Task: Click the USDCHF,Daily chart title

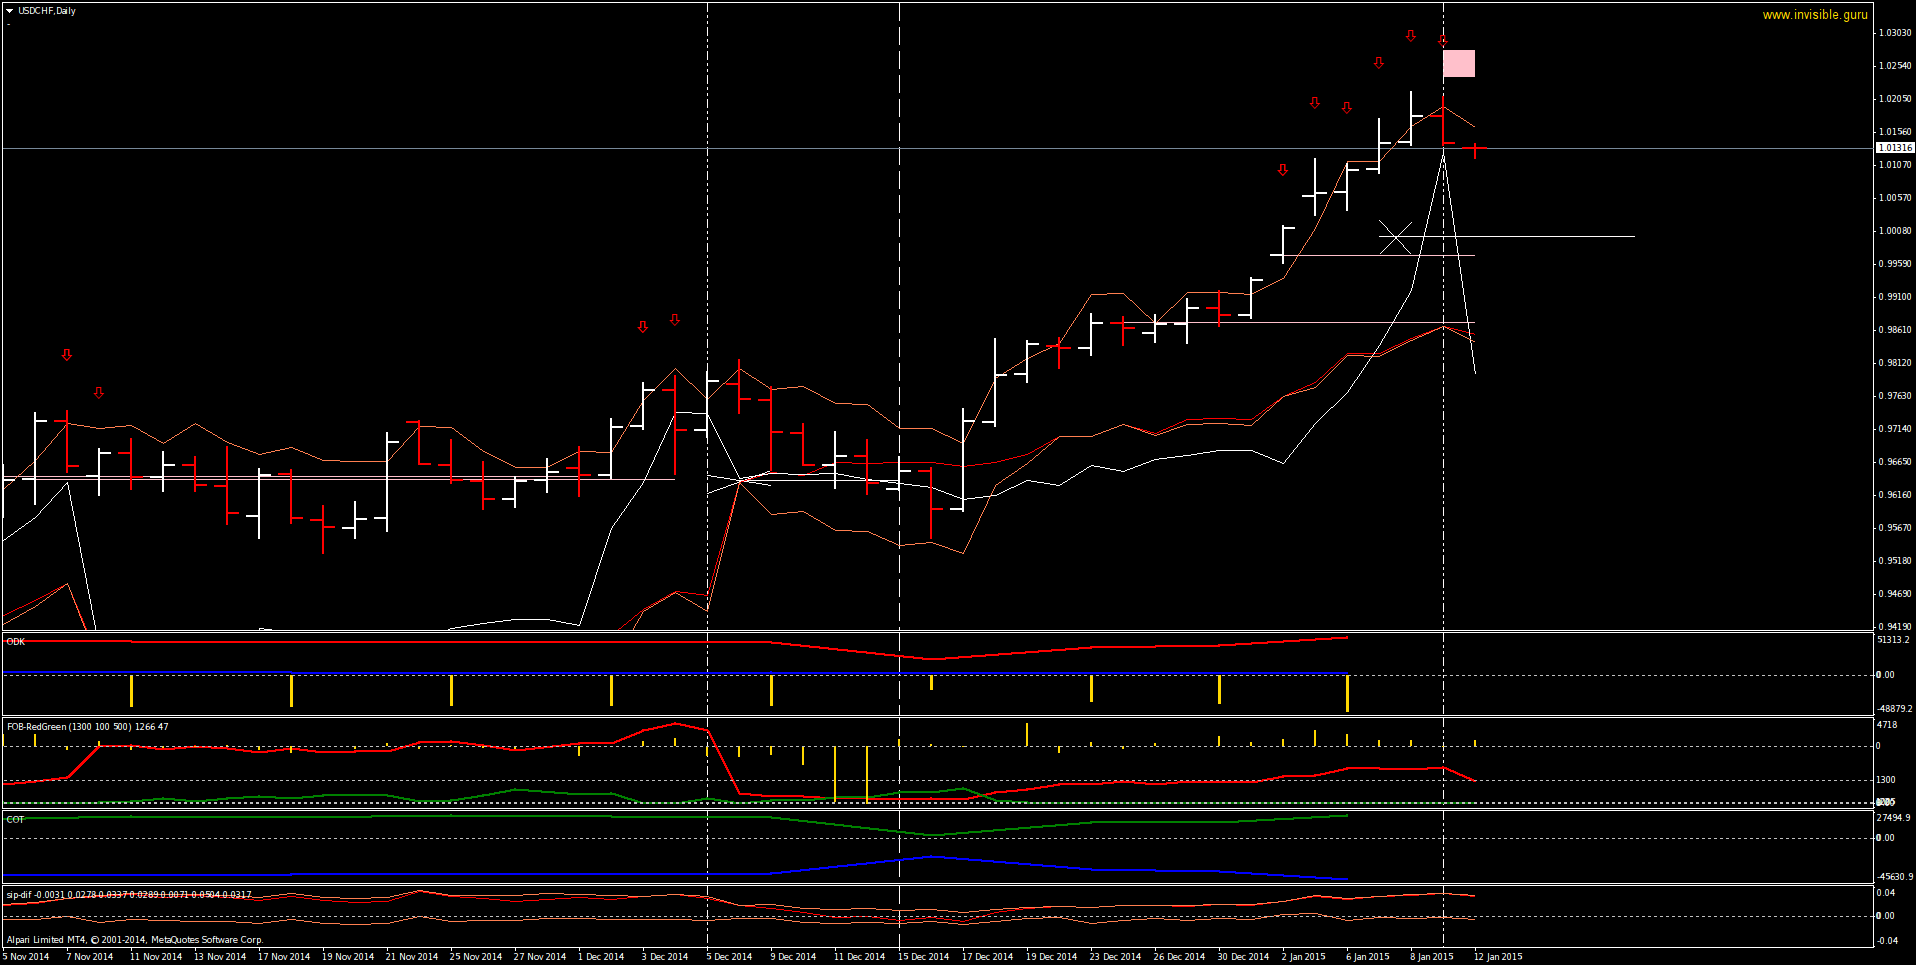Action: 47,11
